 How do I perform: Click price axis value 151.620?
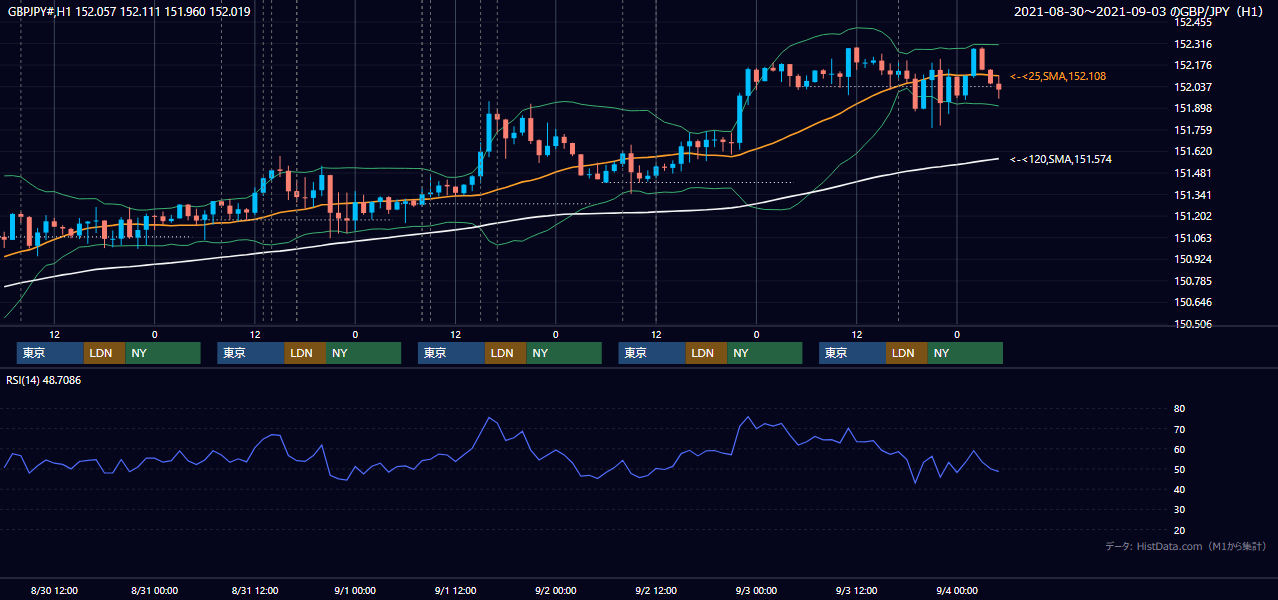click(1192, 152)
